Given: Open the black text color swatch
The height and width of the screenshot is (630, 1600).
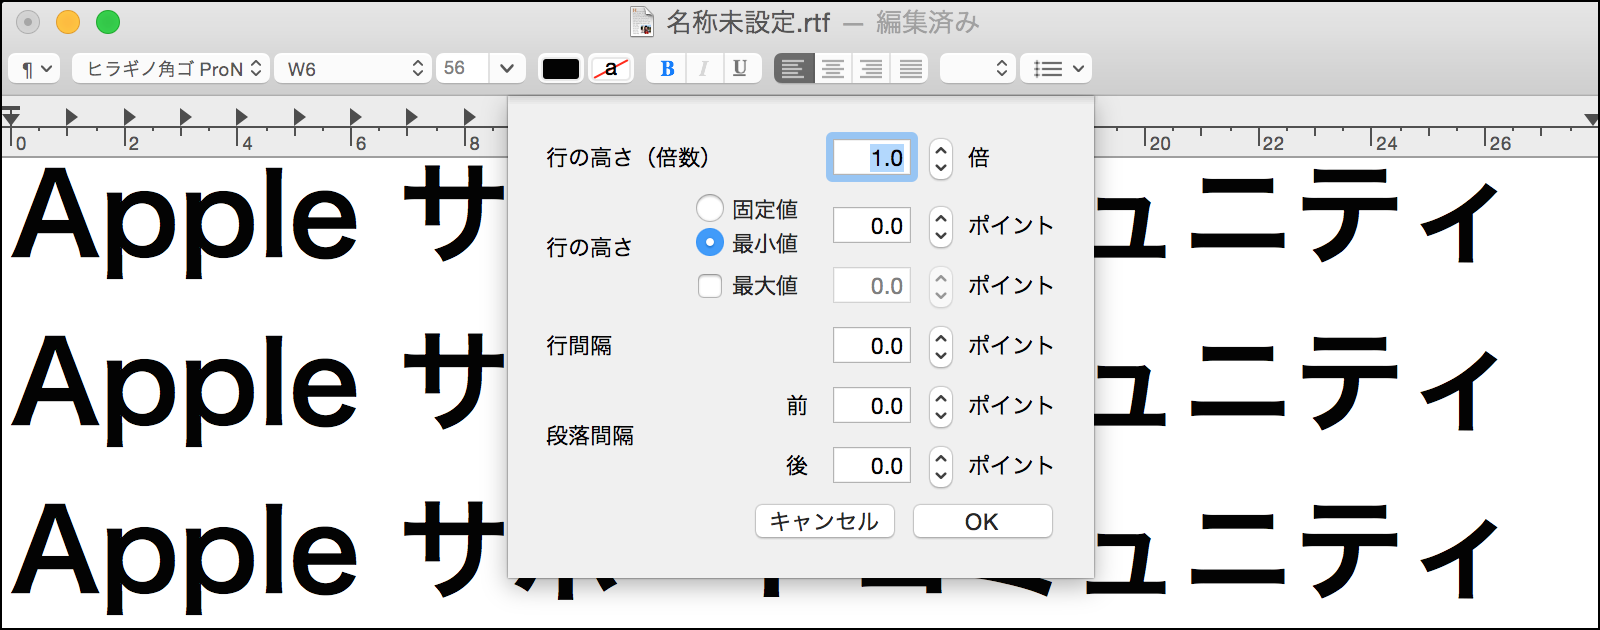Looking at the screenshot, I should point(561,69).
